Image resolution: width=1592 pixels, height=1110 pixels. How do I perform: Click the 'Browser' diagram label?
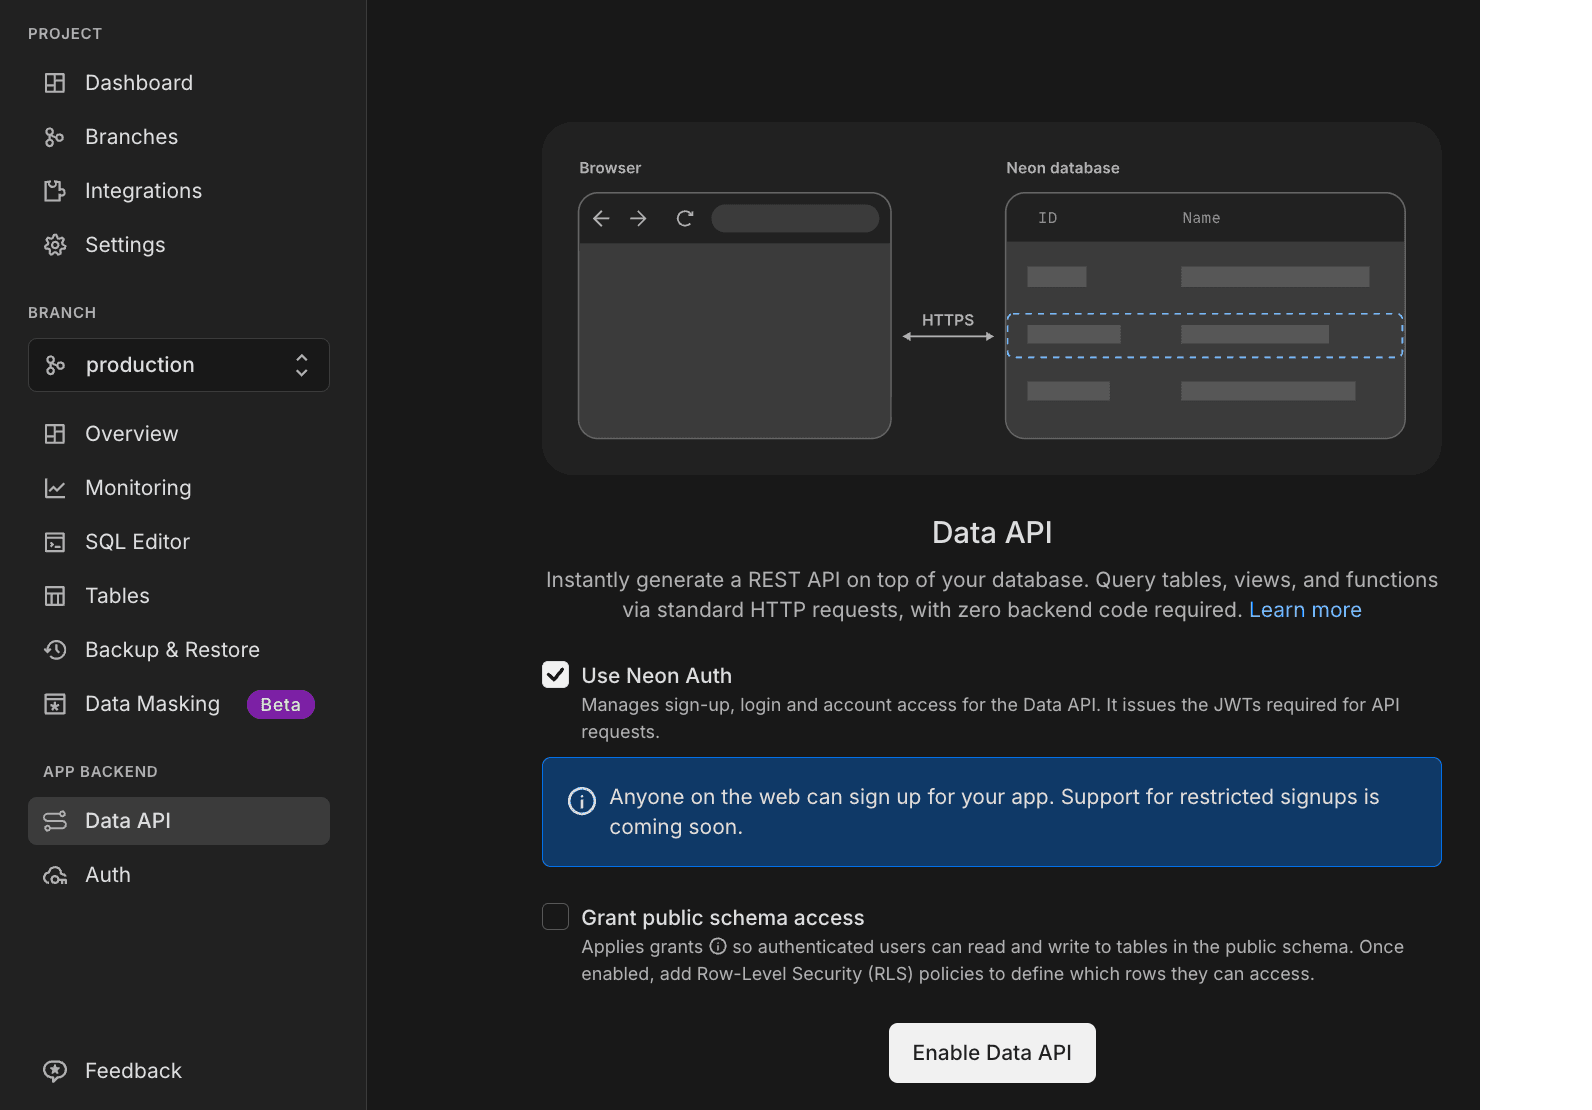point(610,168)
